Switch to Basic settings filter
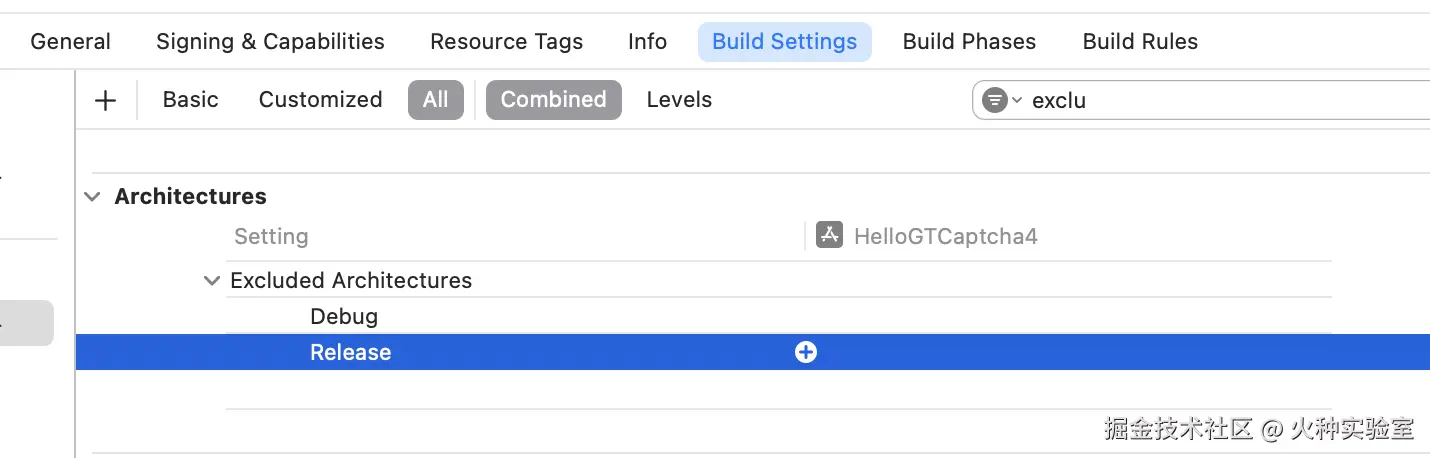Image resolution: width=1430 pixels, height=458 pixels. coord(190,100)
